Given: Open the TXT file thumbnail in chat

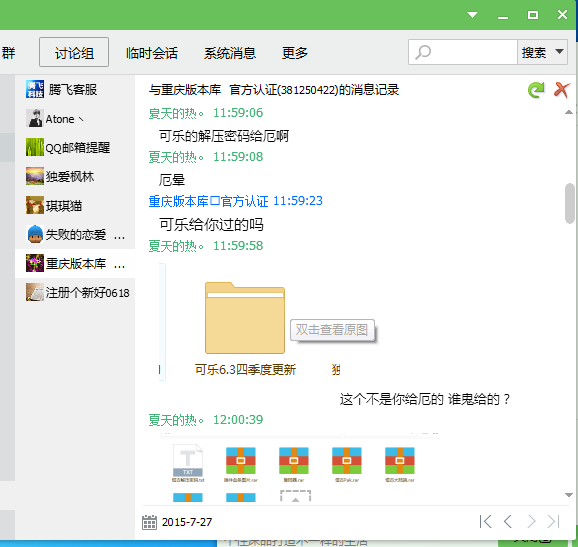Looking at the screenshot, I should point(188,463).
